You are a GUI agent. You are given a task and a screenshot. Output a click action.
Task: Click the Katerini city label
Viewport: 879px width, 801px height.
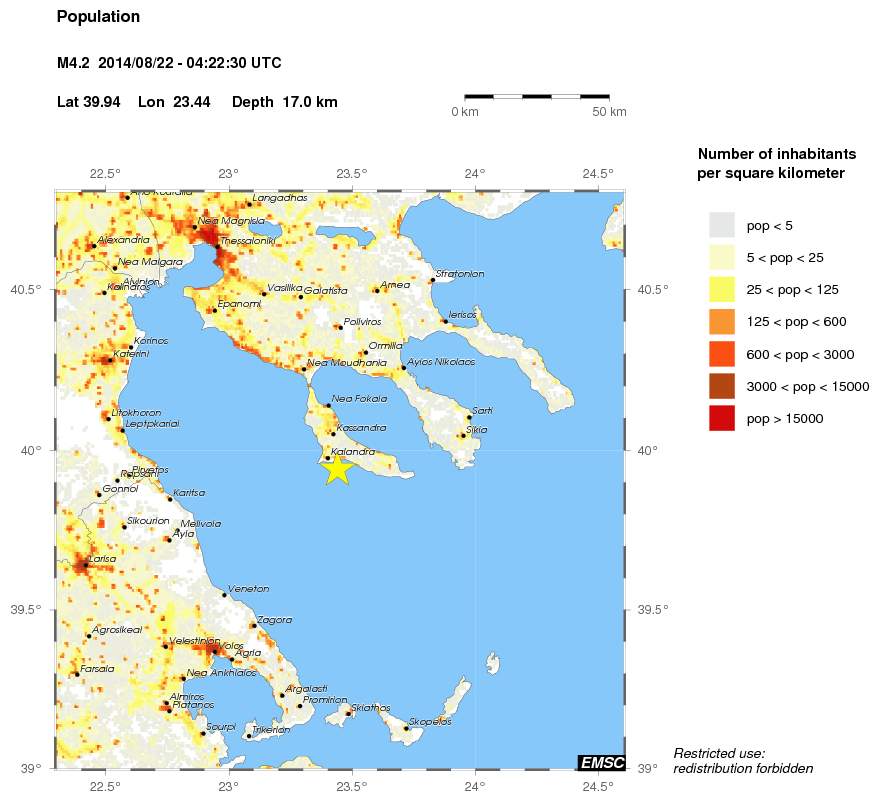(x=131, y=354)
